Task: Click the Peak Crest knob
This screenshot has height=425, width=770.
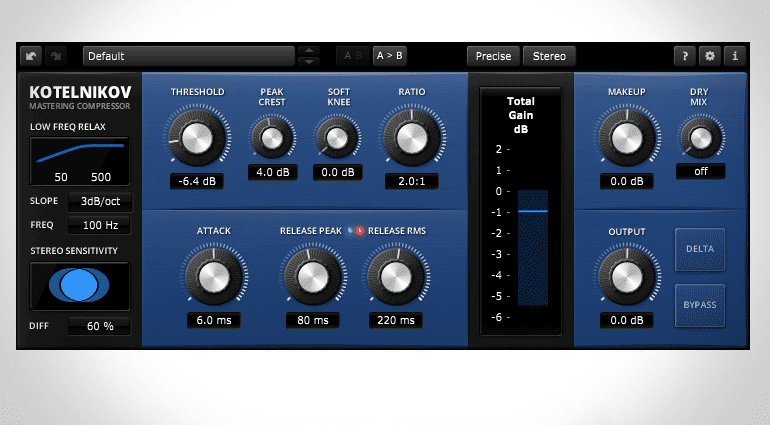Action: tap(272, 138)
